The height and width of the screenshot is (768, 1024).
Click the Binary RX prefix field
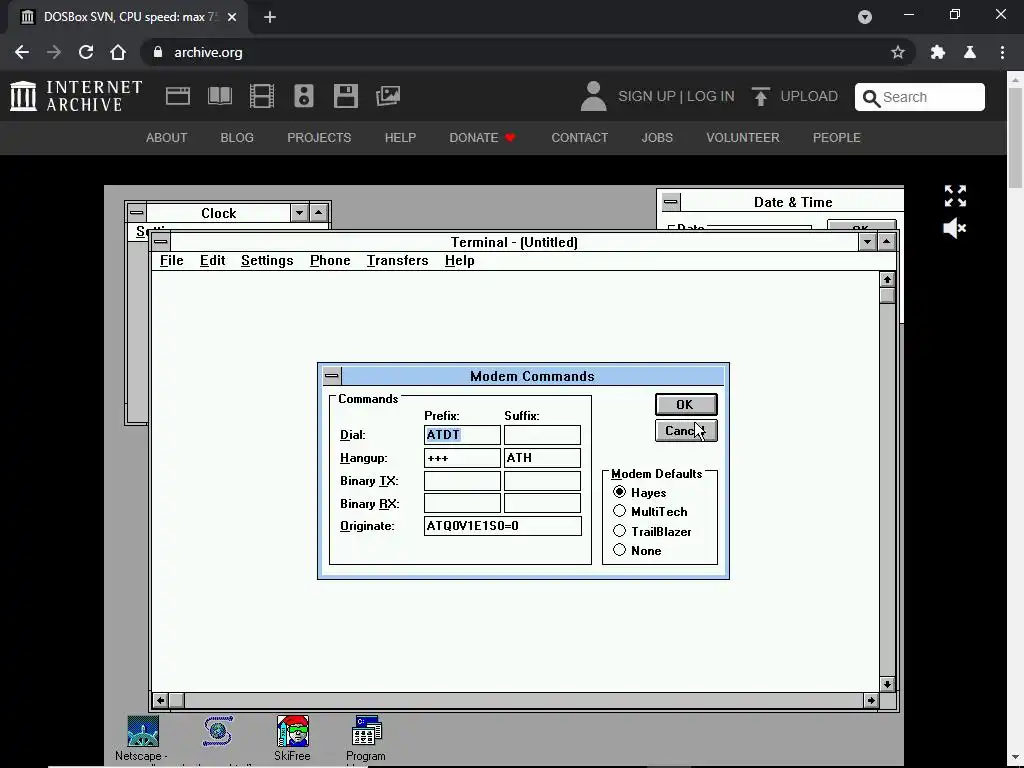click(x=462, y=504)
